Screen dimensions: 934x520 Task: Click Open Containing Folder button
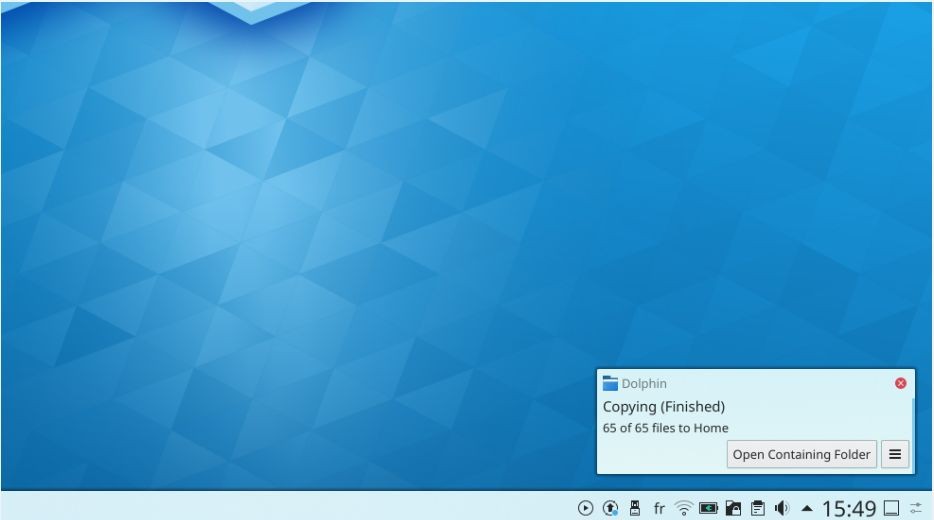(x=801, y=454)
